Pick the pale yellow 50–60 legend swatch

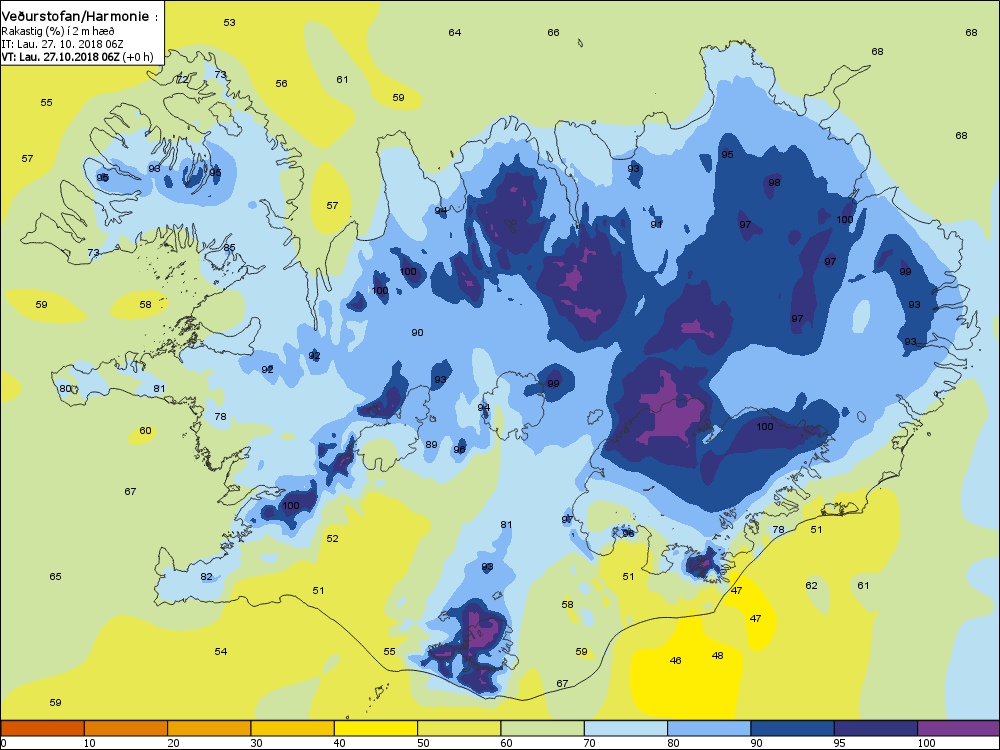459,728
